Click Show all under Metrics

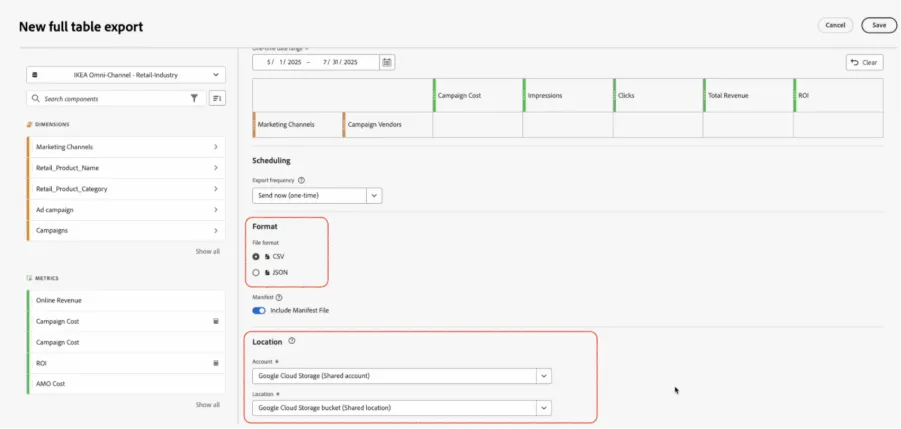coord(207,405)
